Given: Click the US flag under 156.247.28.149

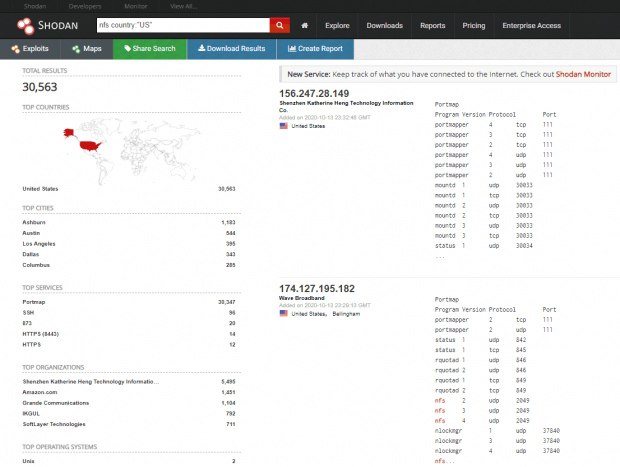Looking at the screenshot, I should tap(284, 126).
